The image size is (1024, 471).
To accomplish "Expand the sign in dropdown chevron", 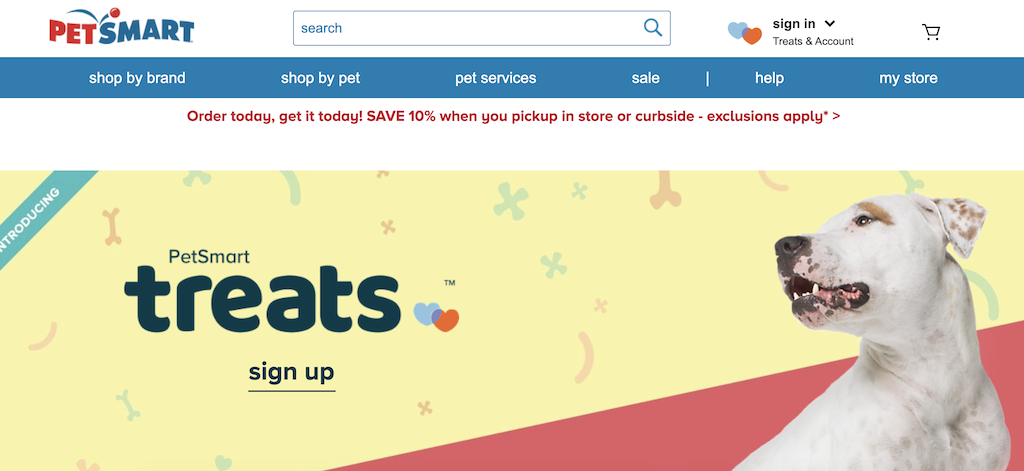I will click(829, 24).
